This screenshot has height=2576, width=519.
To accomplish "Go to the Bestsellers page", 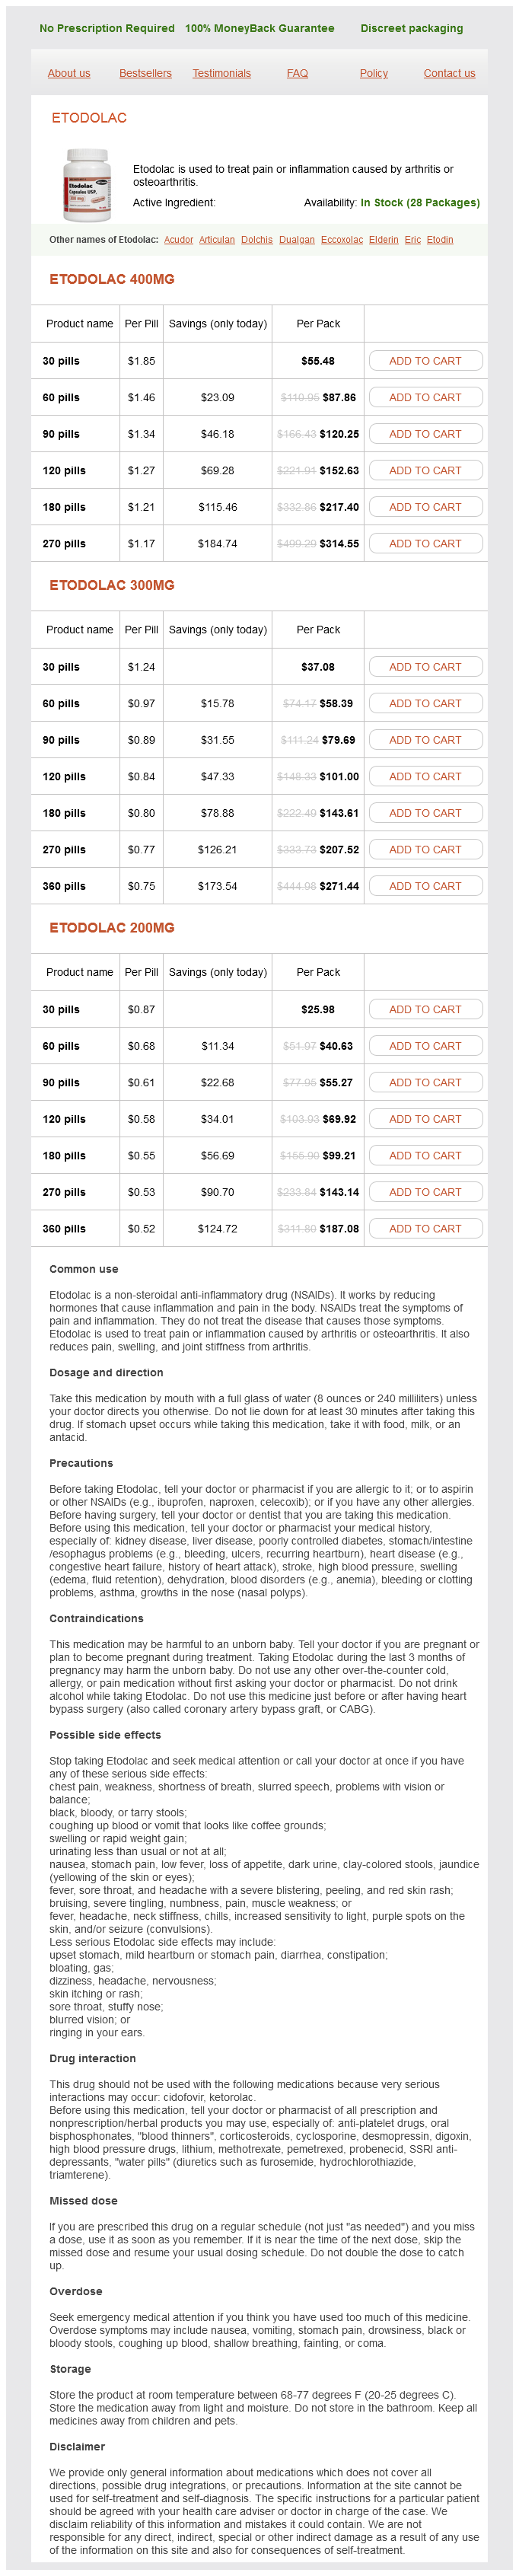I will (x=145, y=73).
